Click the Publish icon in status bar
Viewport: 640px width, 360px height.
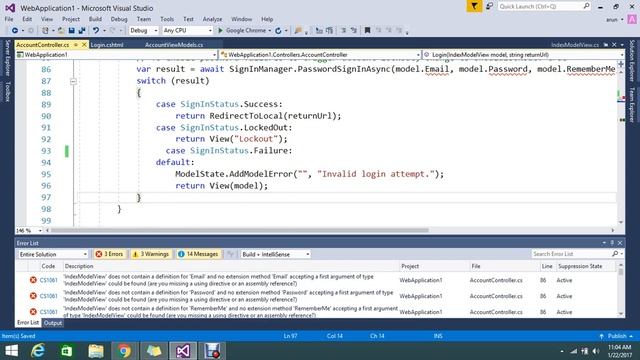coord(602,336)
